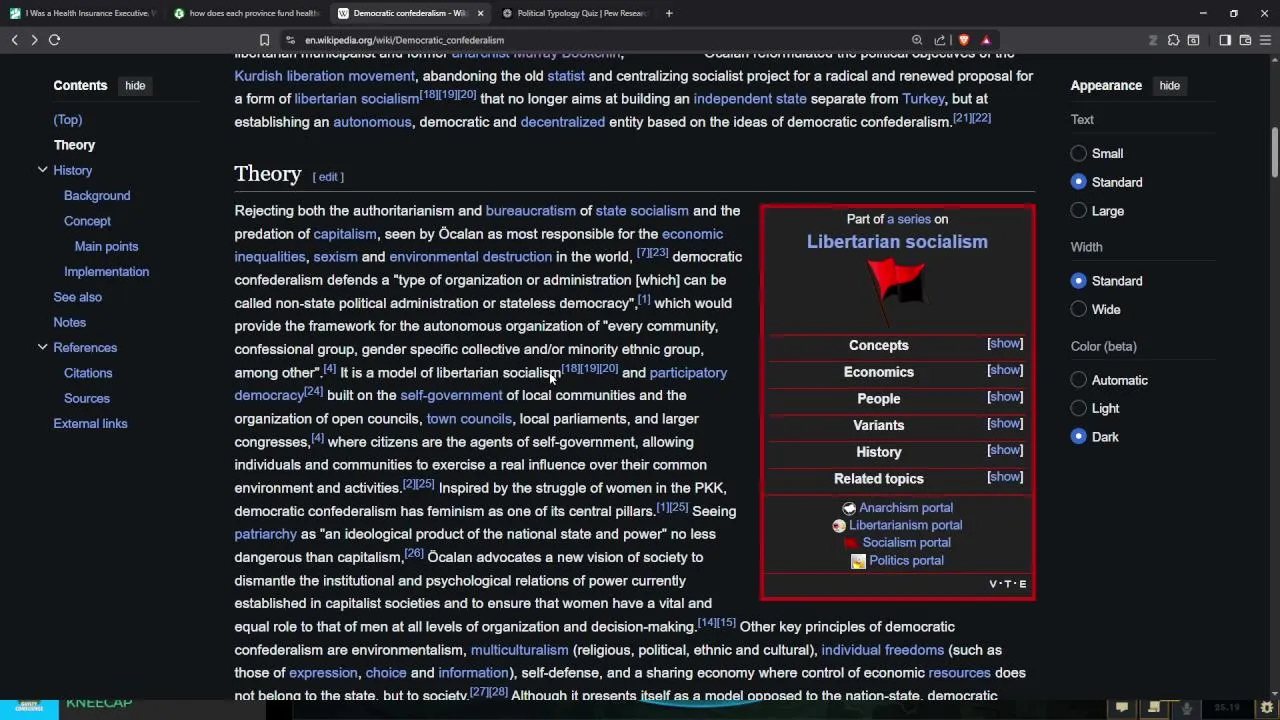Reload the Wikipedia page

click(55, 40)
